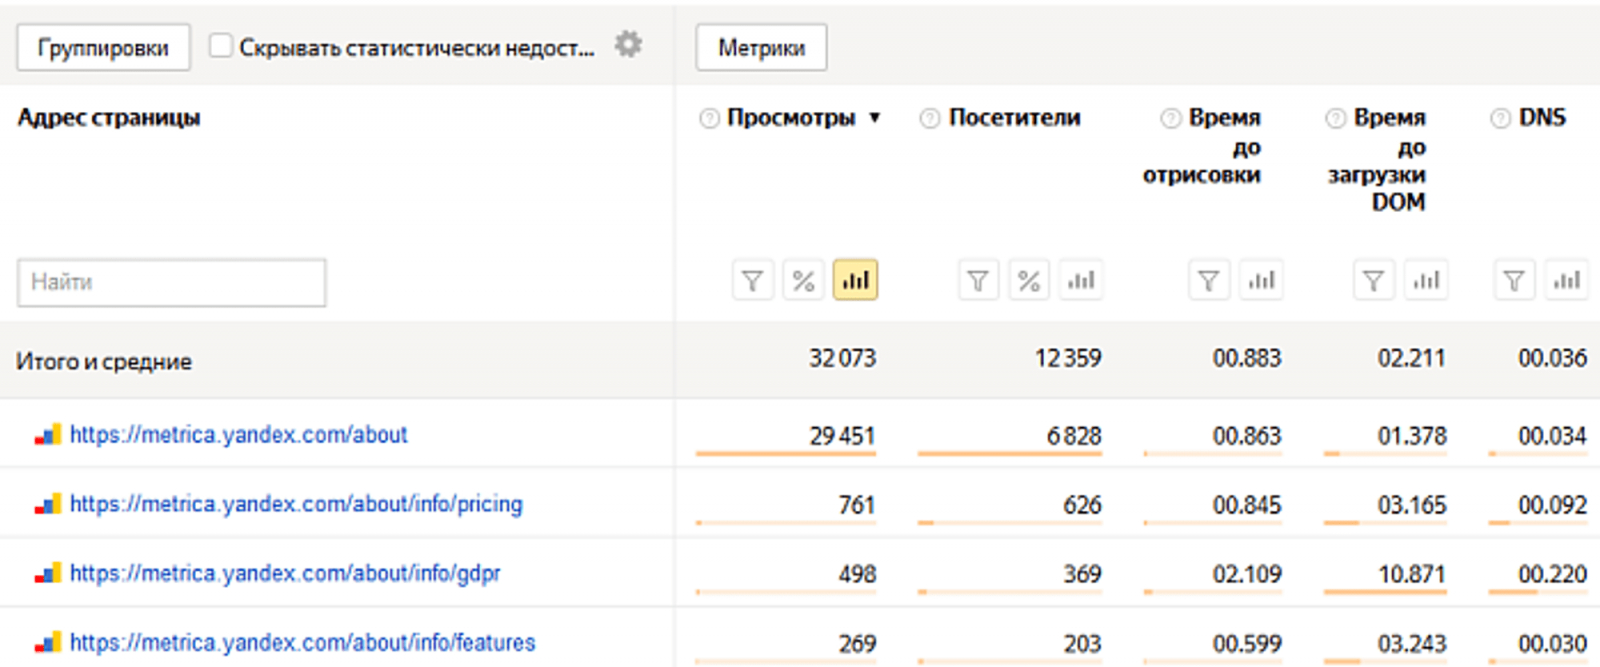The image size is (1600, 667).
Task: Click the Посетители column header
Action: coord(1014,118)
